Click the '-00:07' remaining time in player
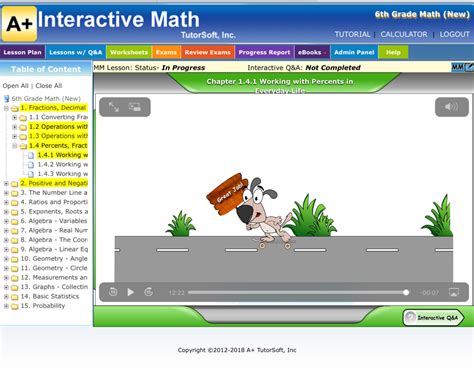 430,293
